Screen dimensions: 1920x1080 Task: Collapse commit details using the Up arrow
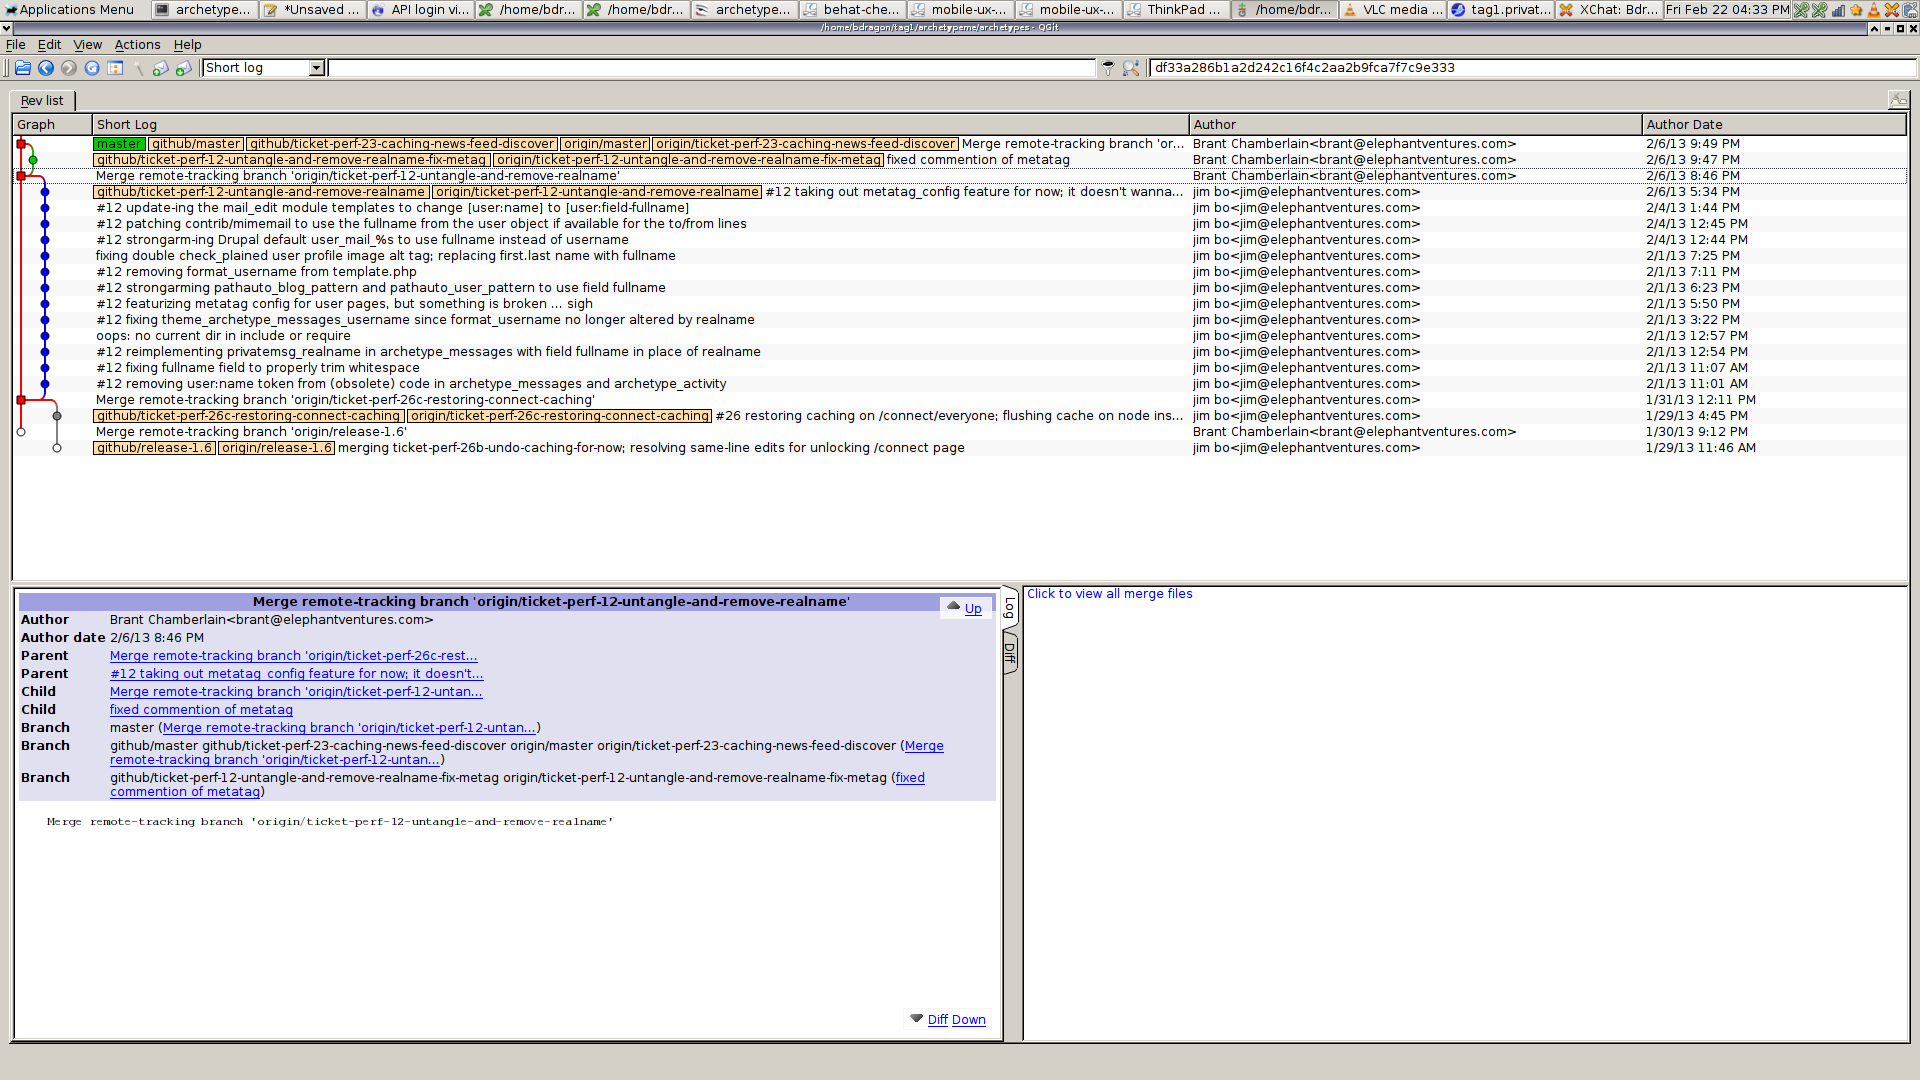[973, 608]
